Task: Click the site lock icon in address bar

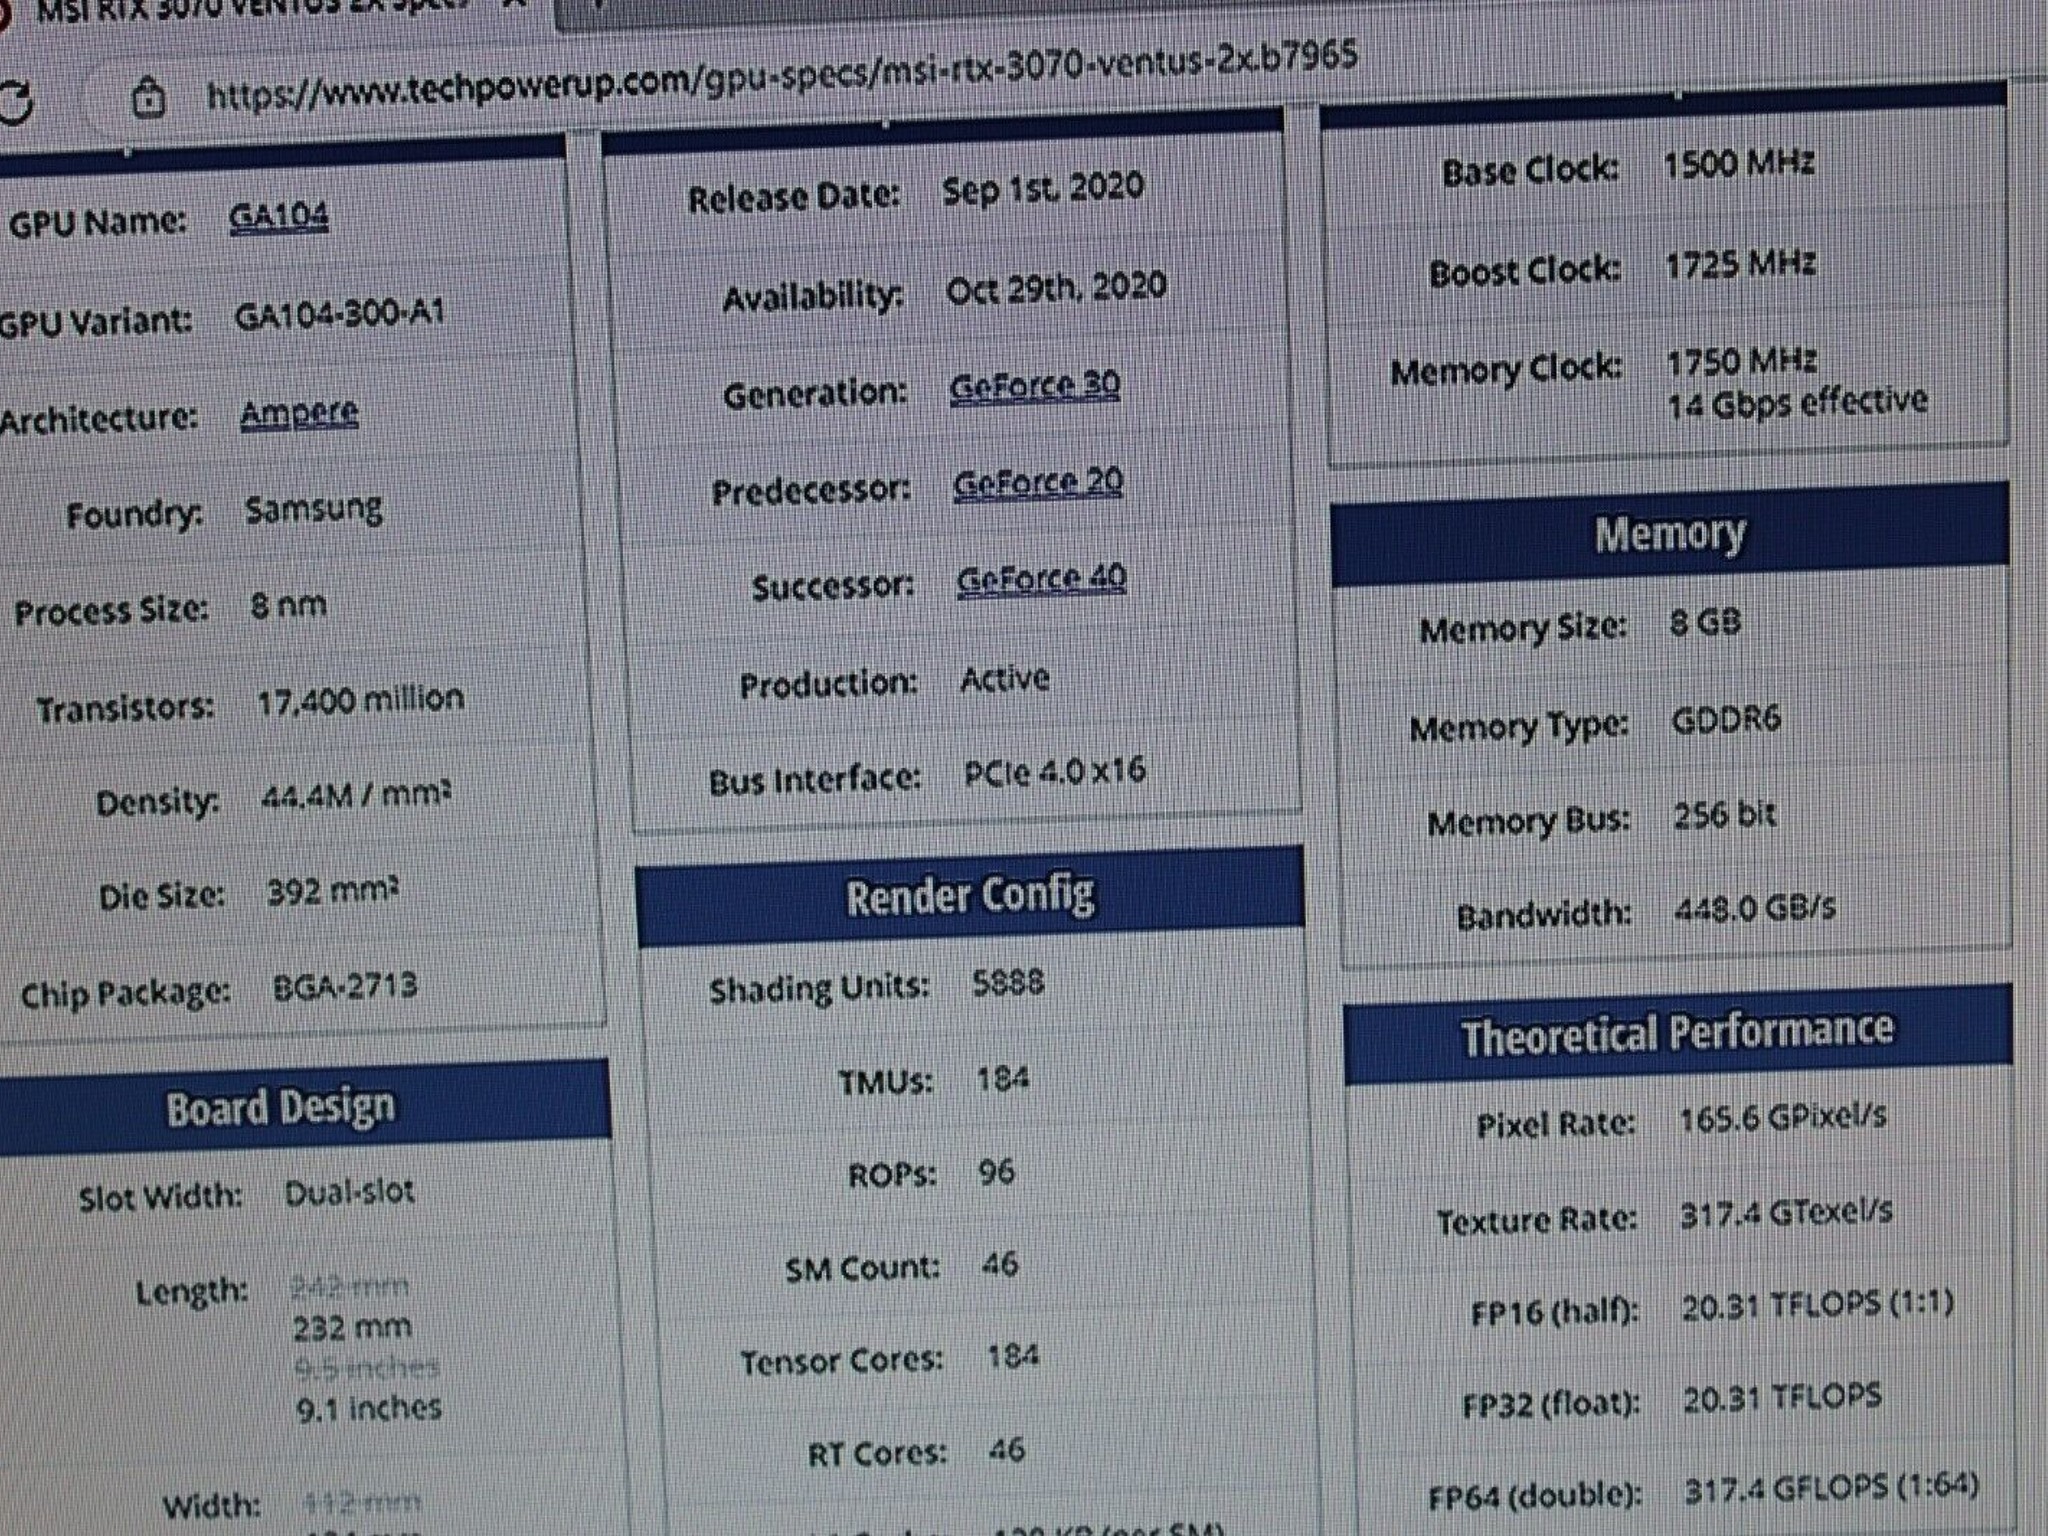Action: 149,98
